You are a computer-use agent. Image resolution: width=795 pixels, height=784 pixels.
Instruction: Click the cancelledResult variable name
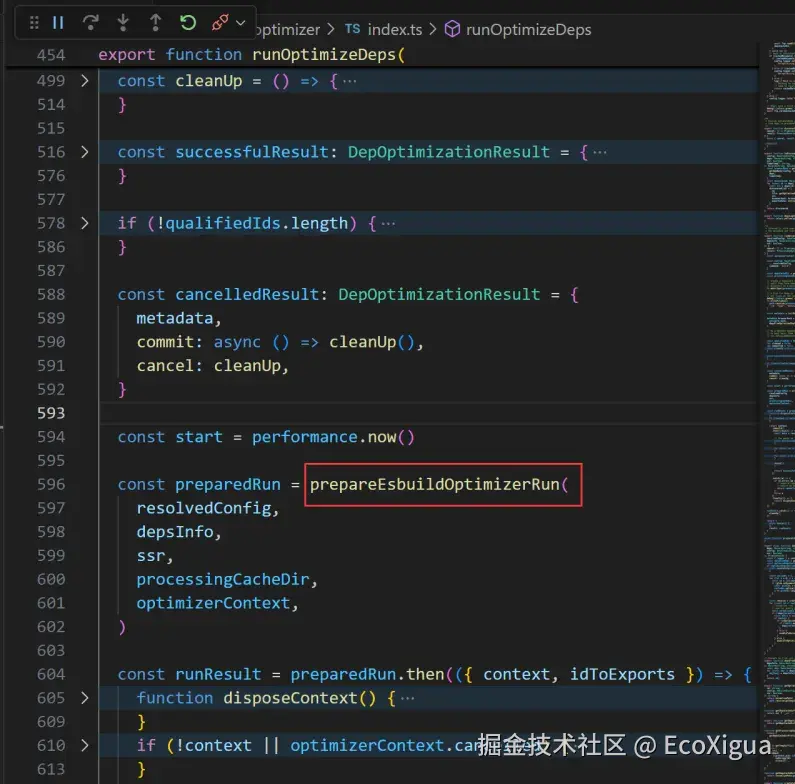pyautogui.click(x=247, y=294)
